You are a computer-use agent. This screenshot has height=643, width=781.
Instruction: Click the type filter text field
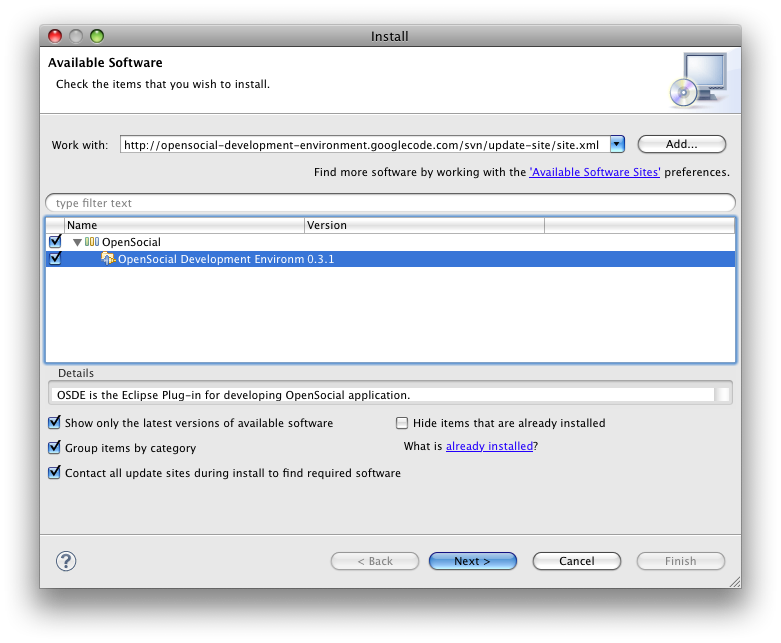(x=390, y=203)
